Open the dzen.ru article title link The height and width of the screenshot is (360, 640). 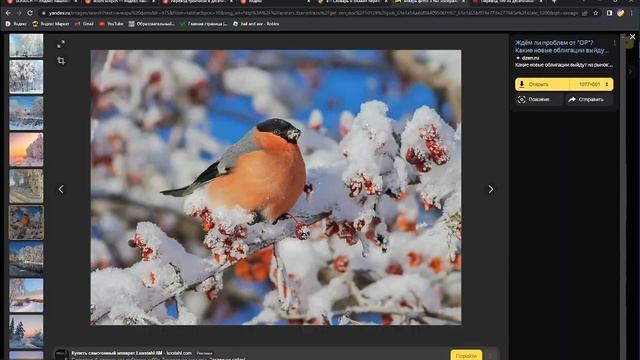coord(561,47)
